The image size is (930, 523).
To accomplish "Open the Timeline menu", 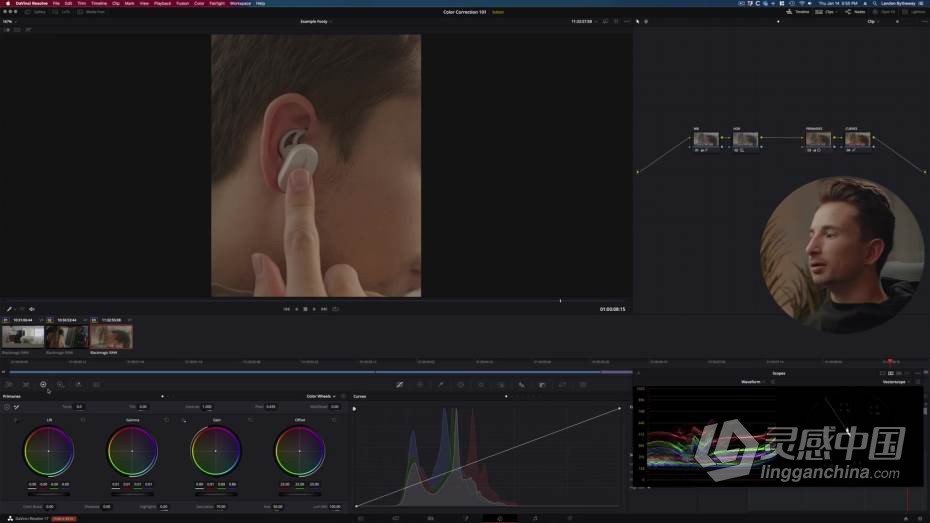I will click(99, 4).
